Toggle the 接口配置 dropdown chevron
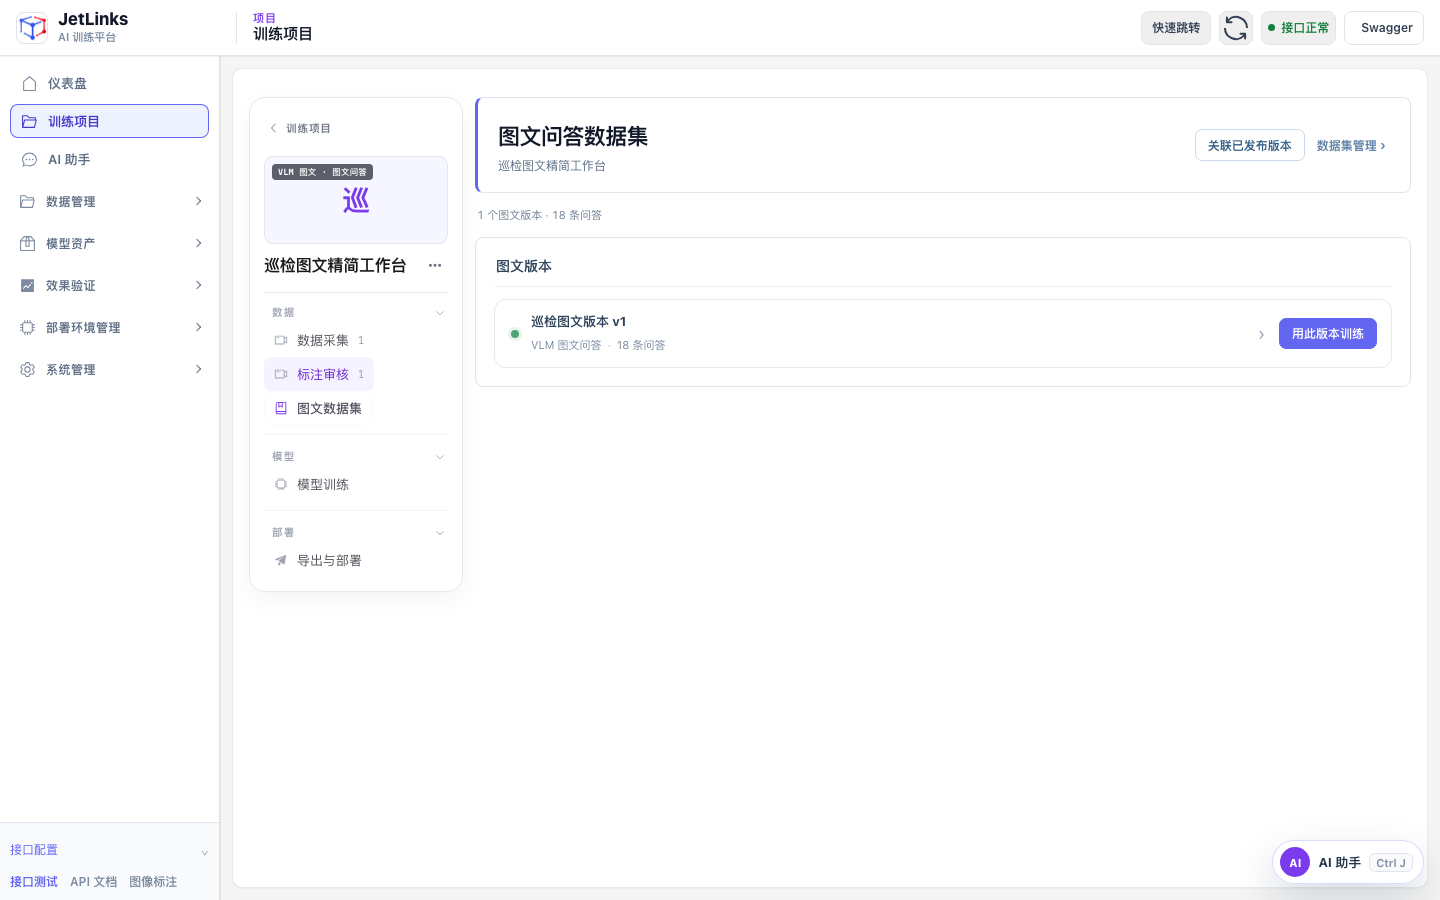1440x900 pixels. point(204,853)
